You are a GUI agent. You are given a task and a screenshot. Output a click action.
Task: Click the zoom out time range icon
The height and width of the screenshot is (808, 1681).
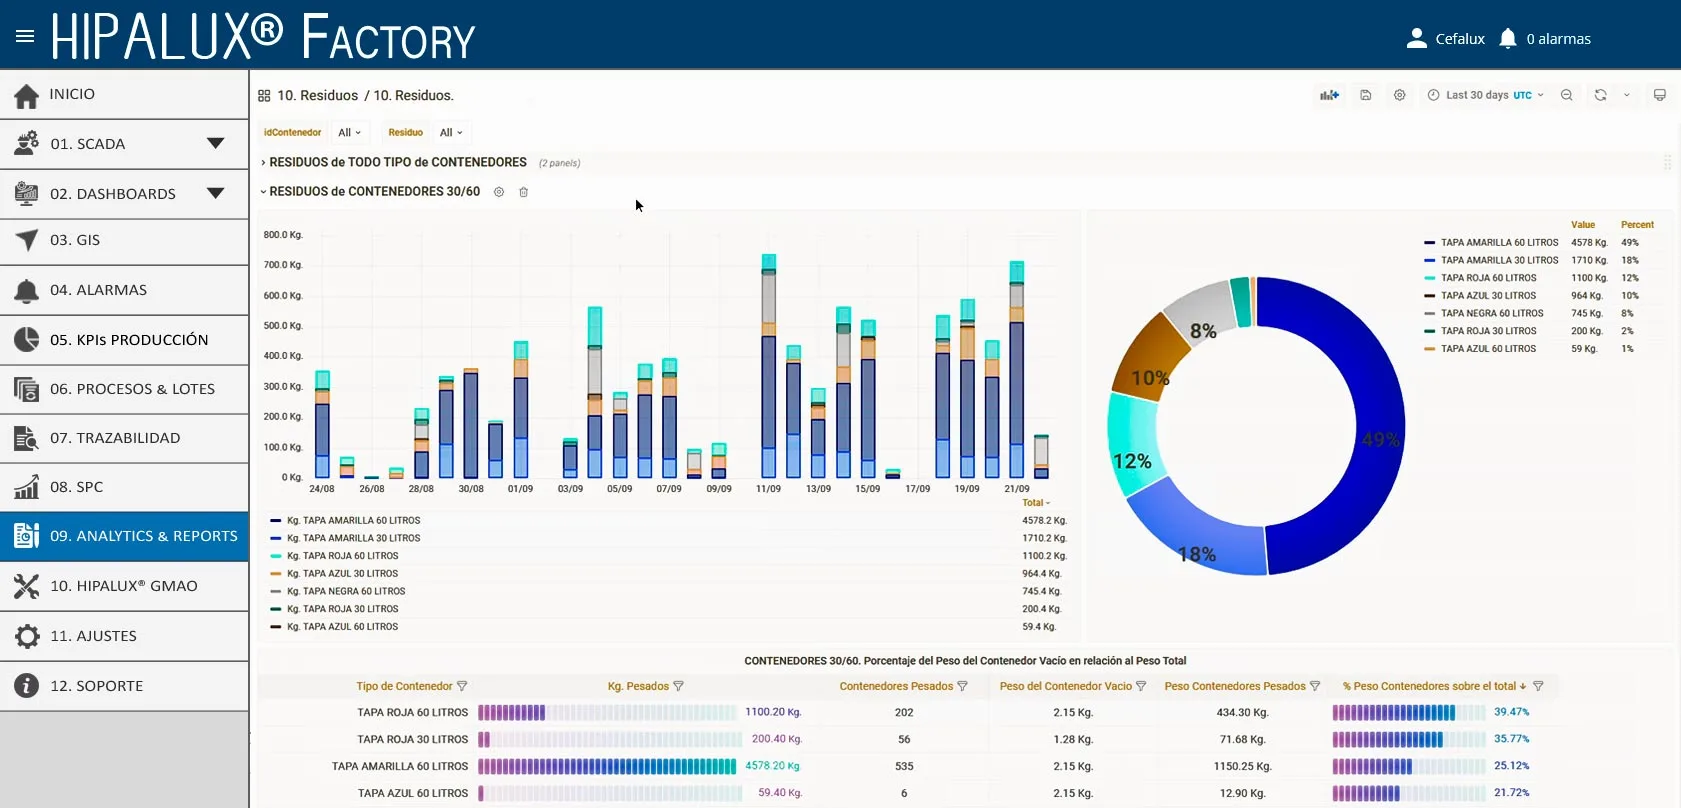coord(1567,95)
